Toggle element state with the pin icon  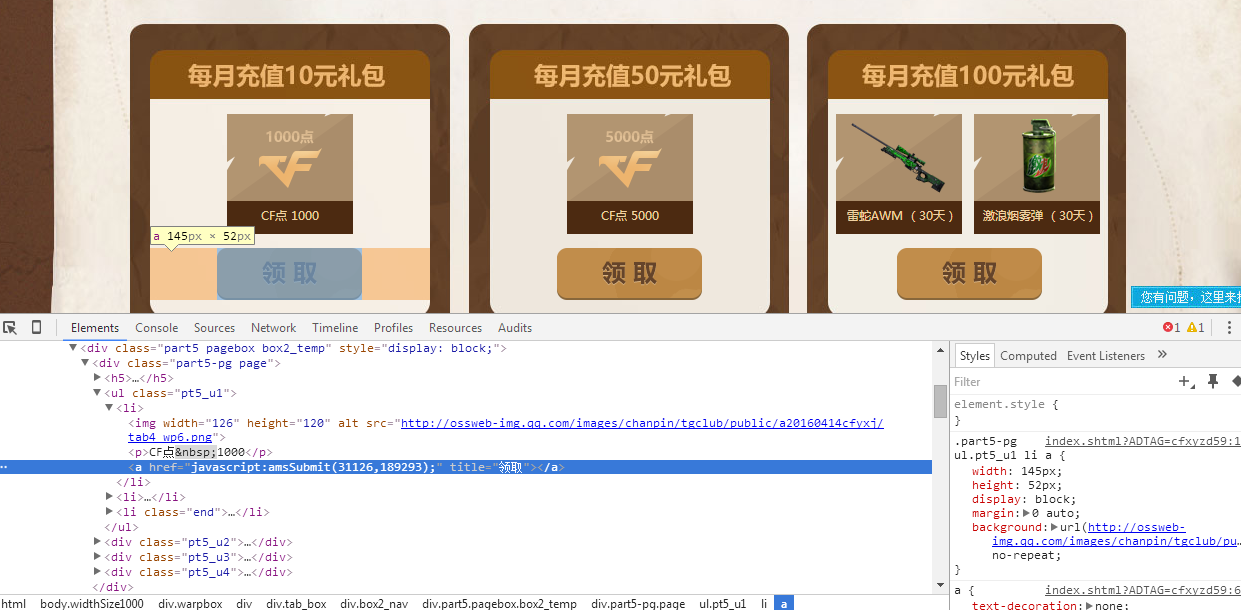coord(1213,381)
